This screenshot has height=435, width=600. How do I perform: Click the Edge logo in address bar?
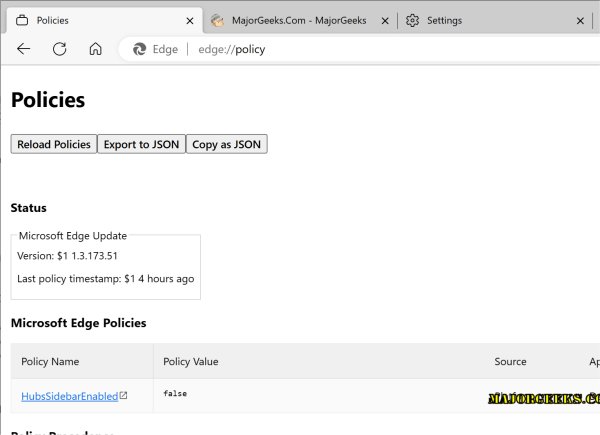coord(140,49)
